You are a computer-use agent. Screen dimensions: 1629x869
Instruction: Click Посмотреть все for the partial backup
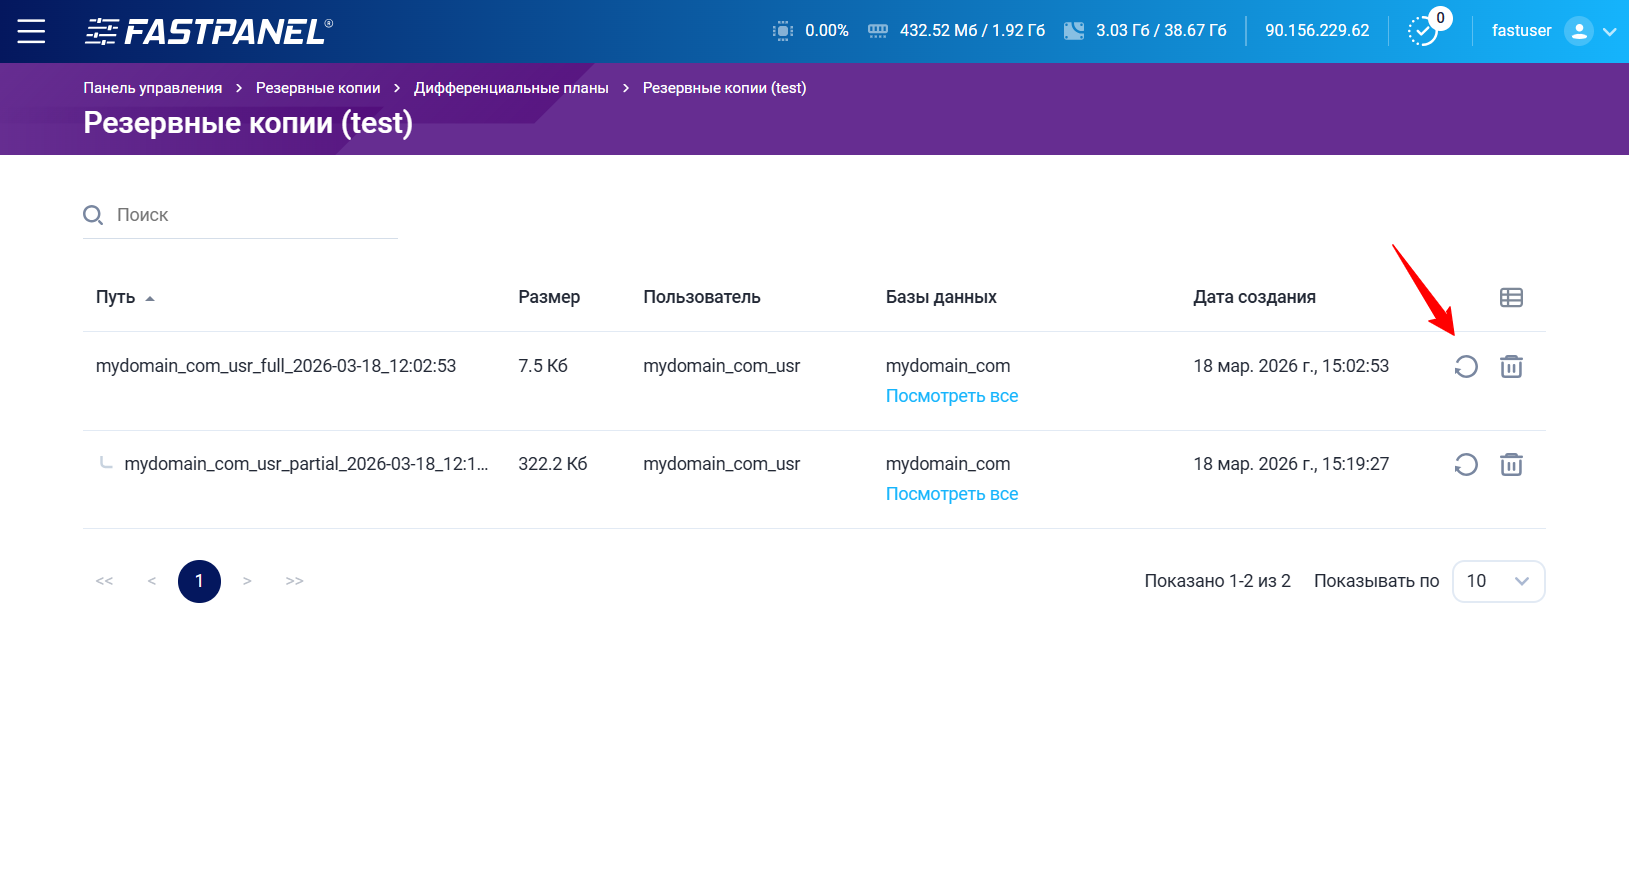coord(951,494)
